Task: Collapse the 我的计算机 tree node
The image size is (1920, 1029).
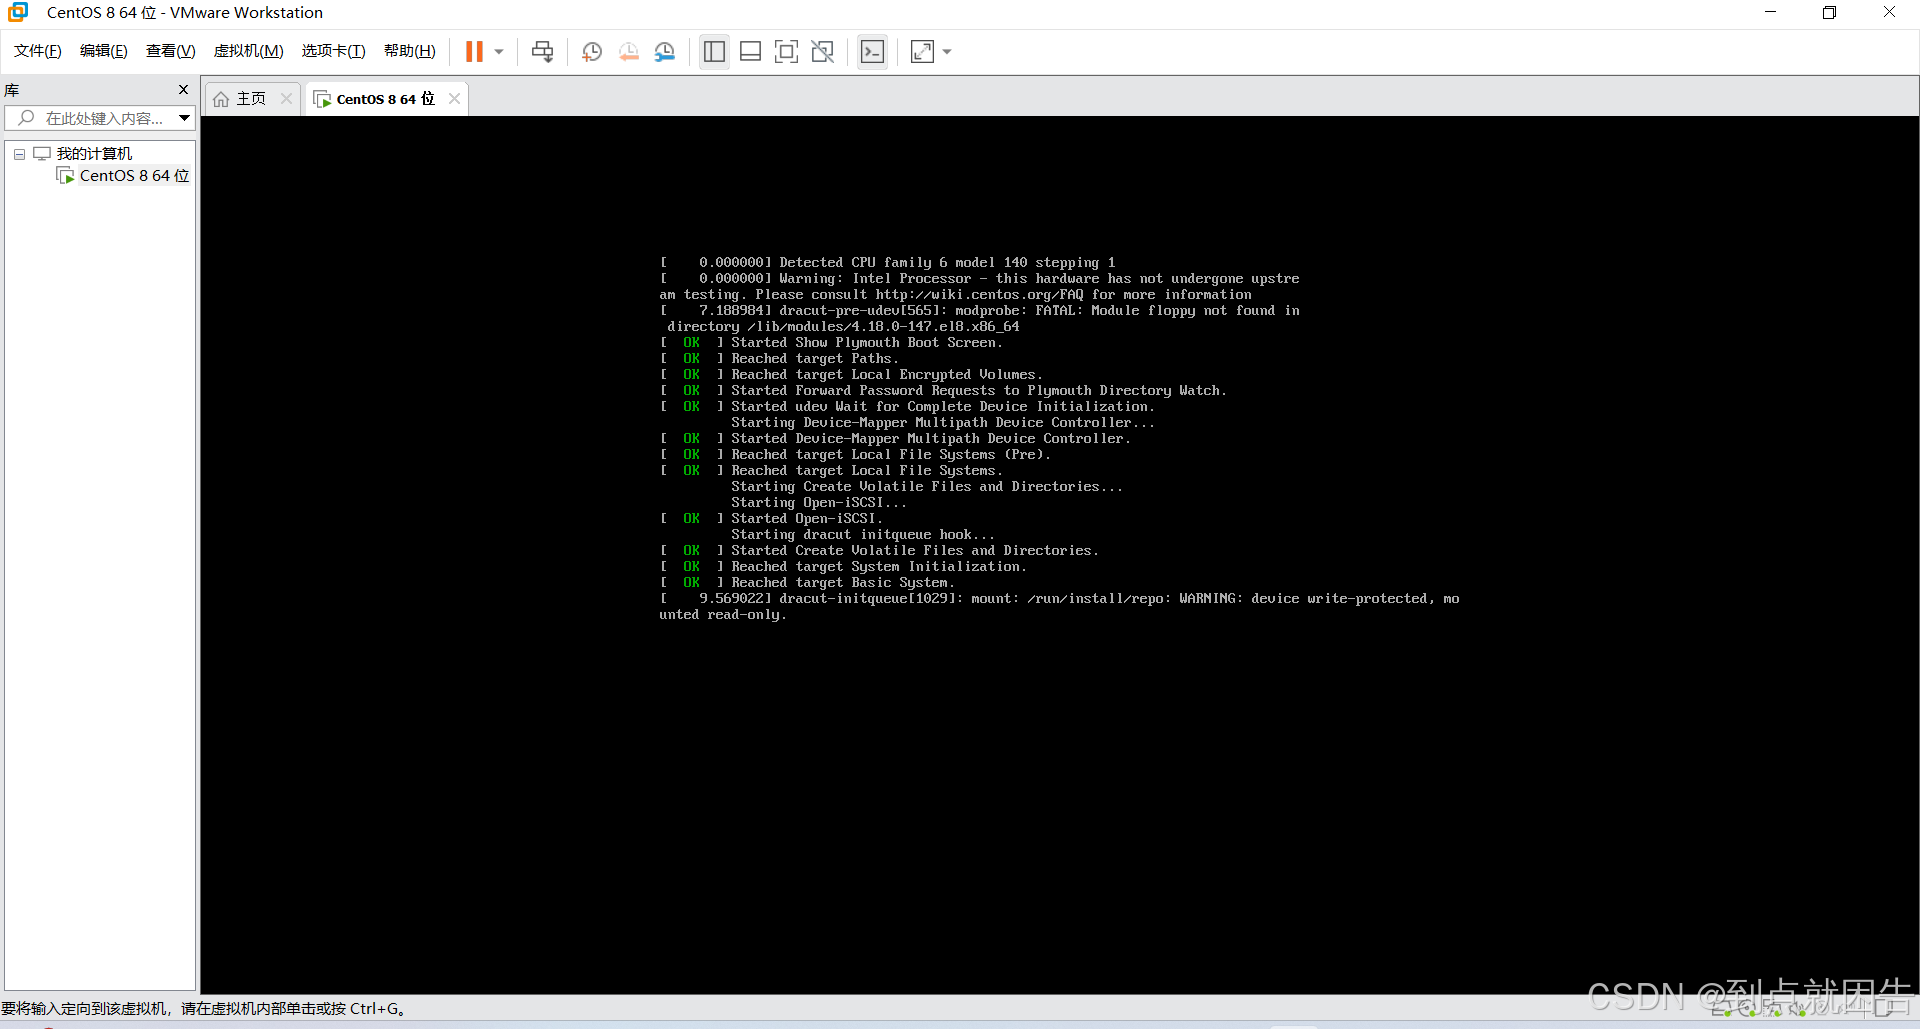Action: tap(19, 154)
